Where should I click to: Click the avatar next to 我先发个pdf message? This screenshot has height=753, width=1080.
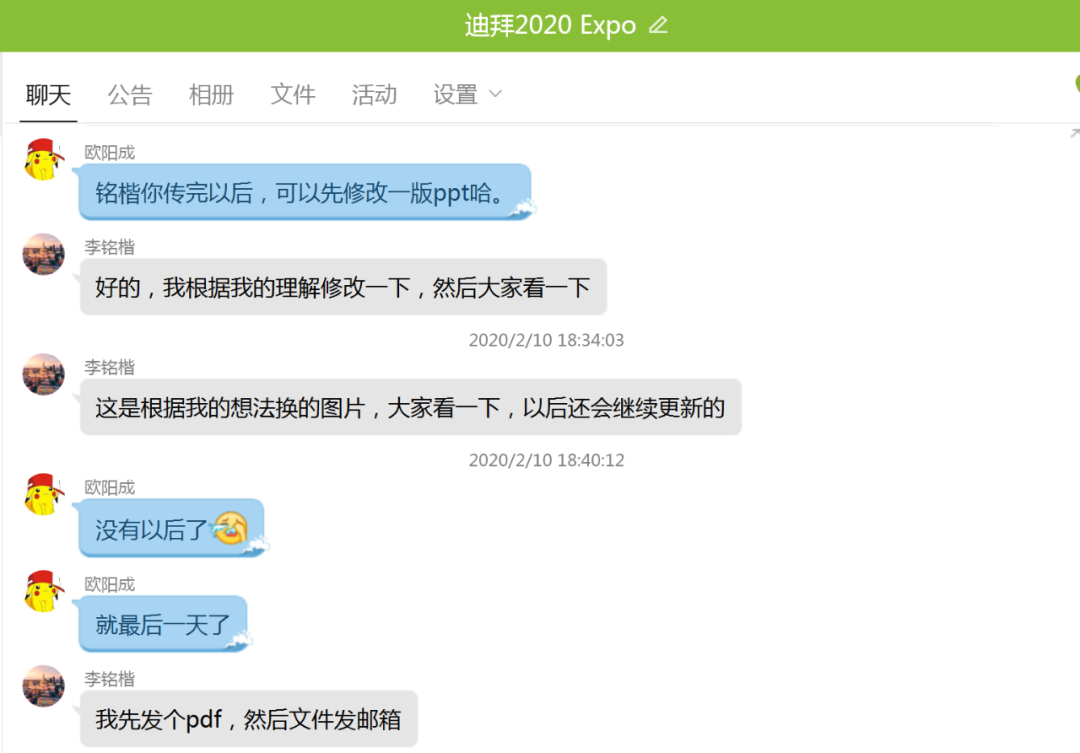point(43,685)
